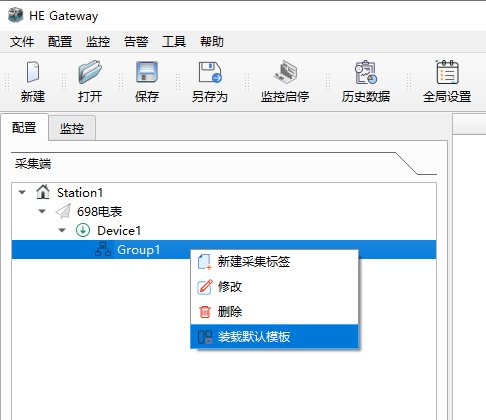Click the HE Gateway window title
The width and height of the screenshot is (486, 420).
pyautogui.click(x=64, y=16)
